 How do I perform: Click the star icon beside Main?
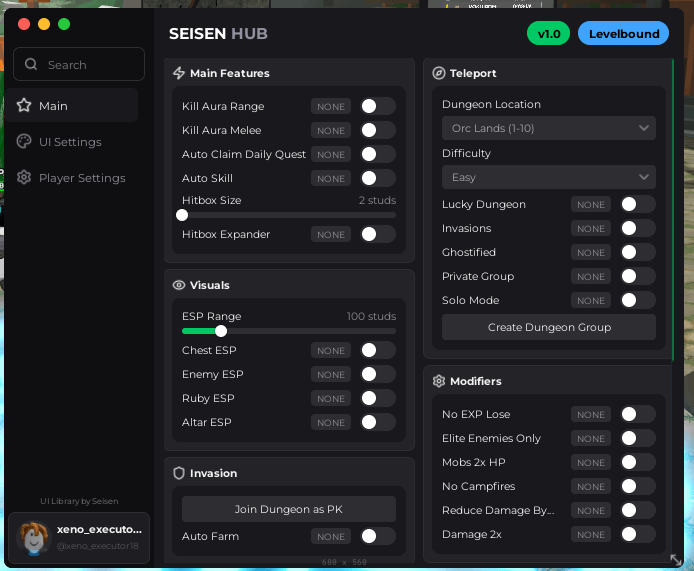click(x=24, y=105)
